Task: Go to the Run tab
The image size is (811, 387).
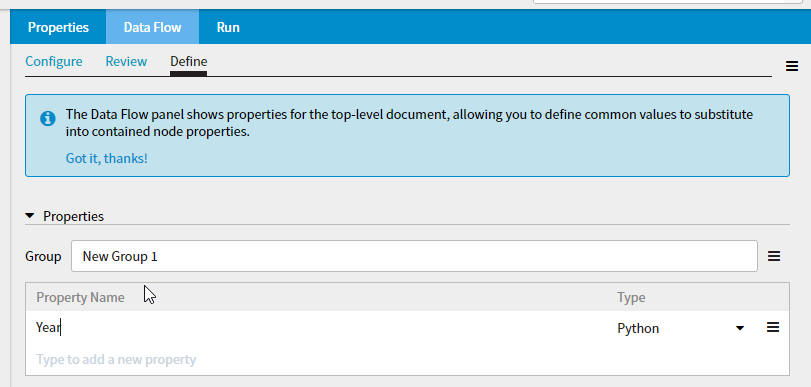Action: point(228,27)
